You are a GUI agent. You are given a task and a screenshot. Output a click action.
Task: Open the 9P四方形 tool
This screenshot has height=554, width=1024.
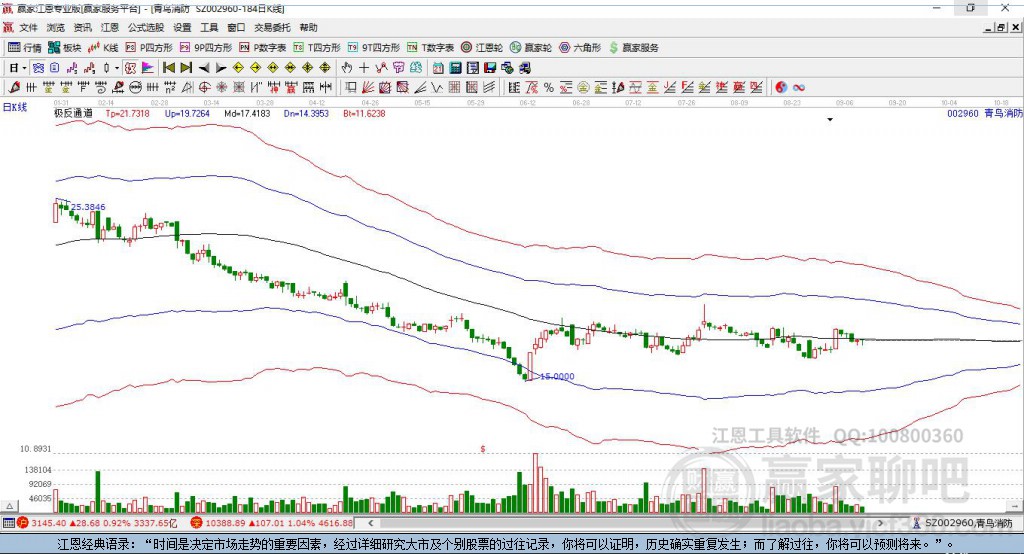tap(206, 48)
